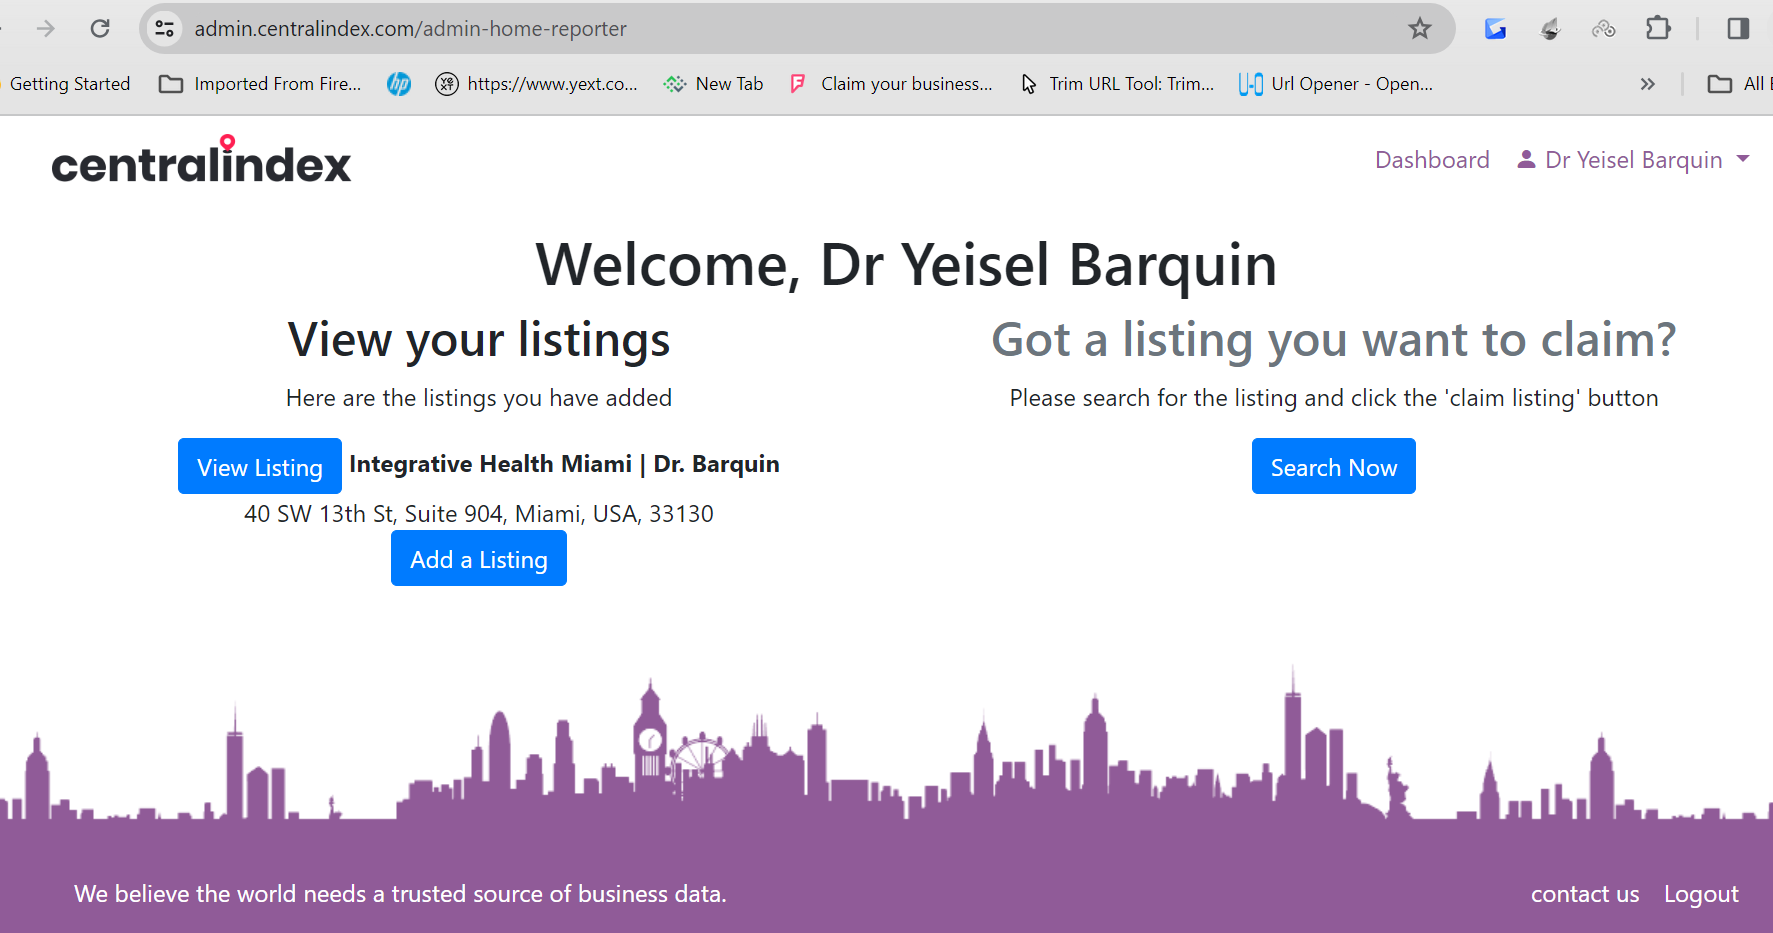This screenshot has height=933, width=1773.
Task: Open the Trim URL Tool bookmark
Action: (x=1117, y=84)
